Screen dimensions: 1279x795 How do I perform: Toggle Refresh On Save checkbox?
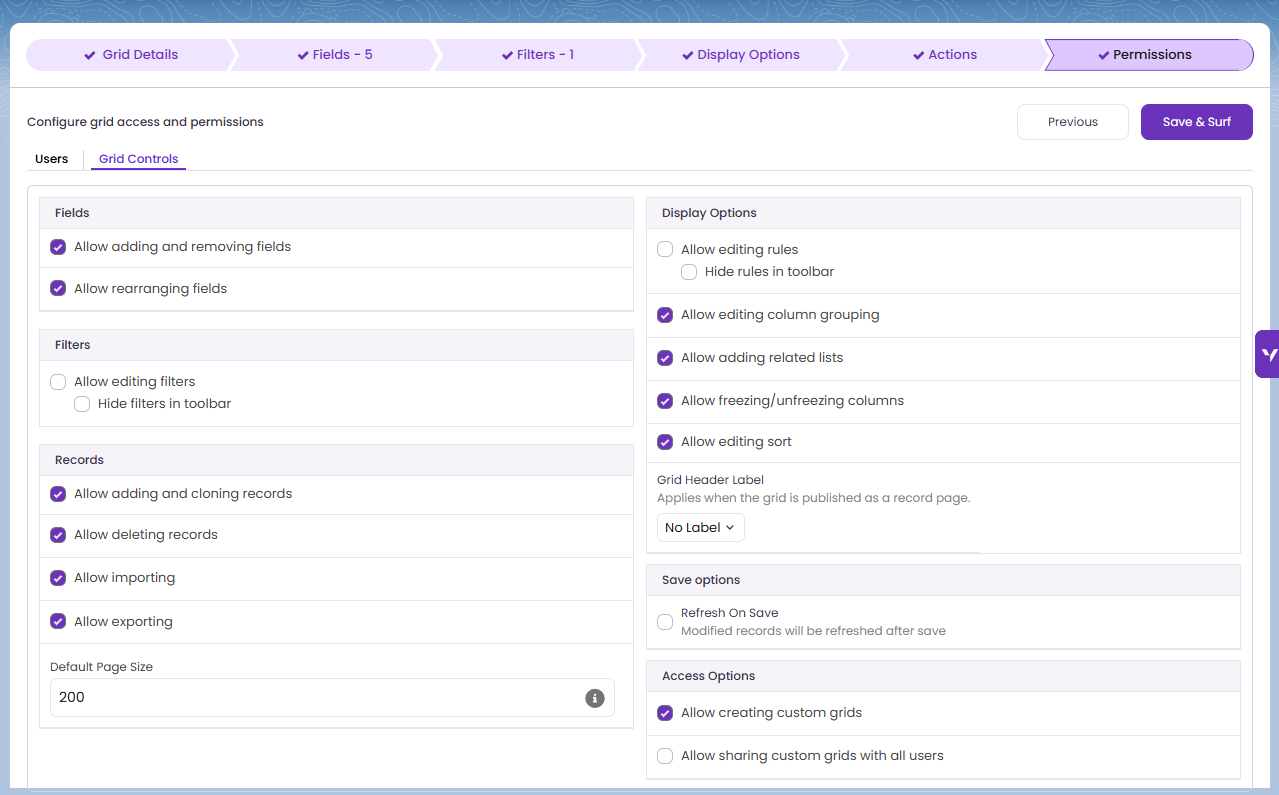(x=665, y=622)
